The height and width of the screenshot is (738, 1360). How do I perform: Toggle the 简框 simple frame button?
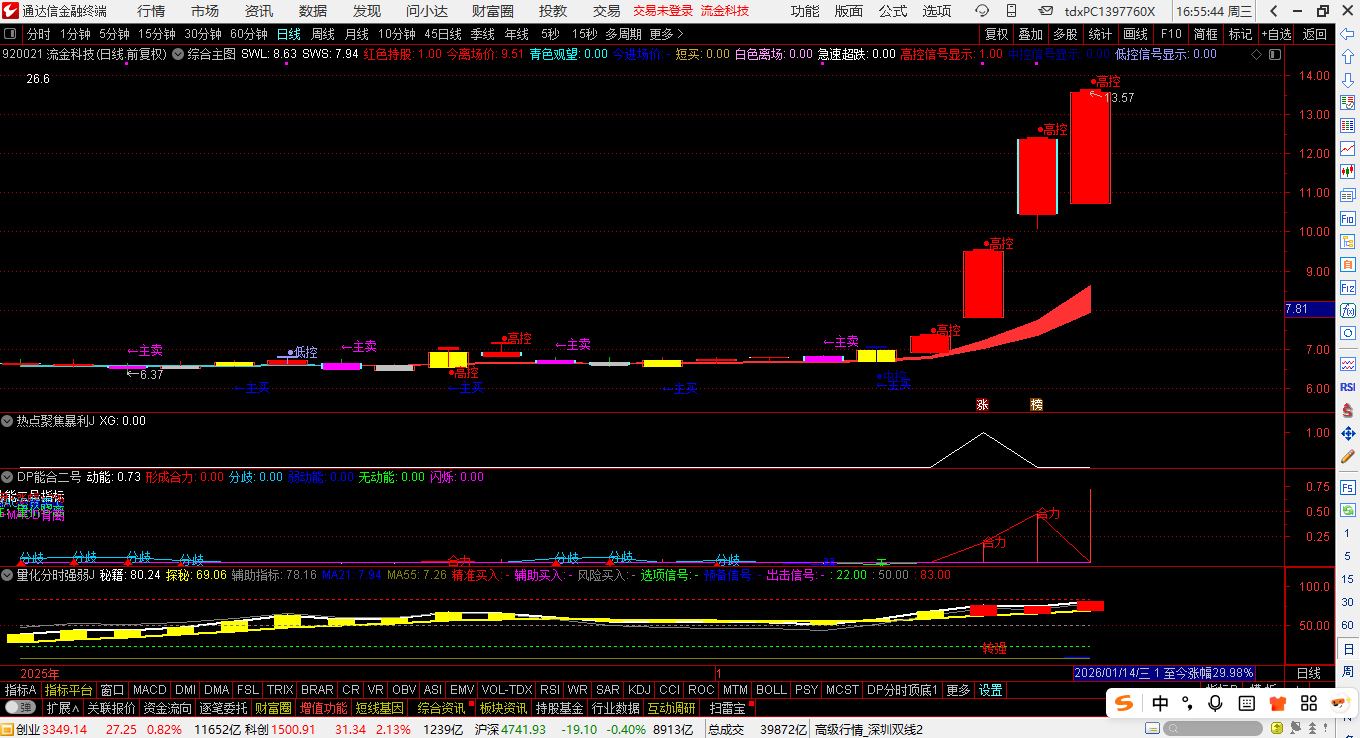1206,34
